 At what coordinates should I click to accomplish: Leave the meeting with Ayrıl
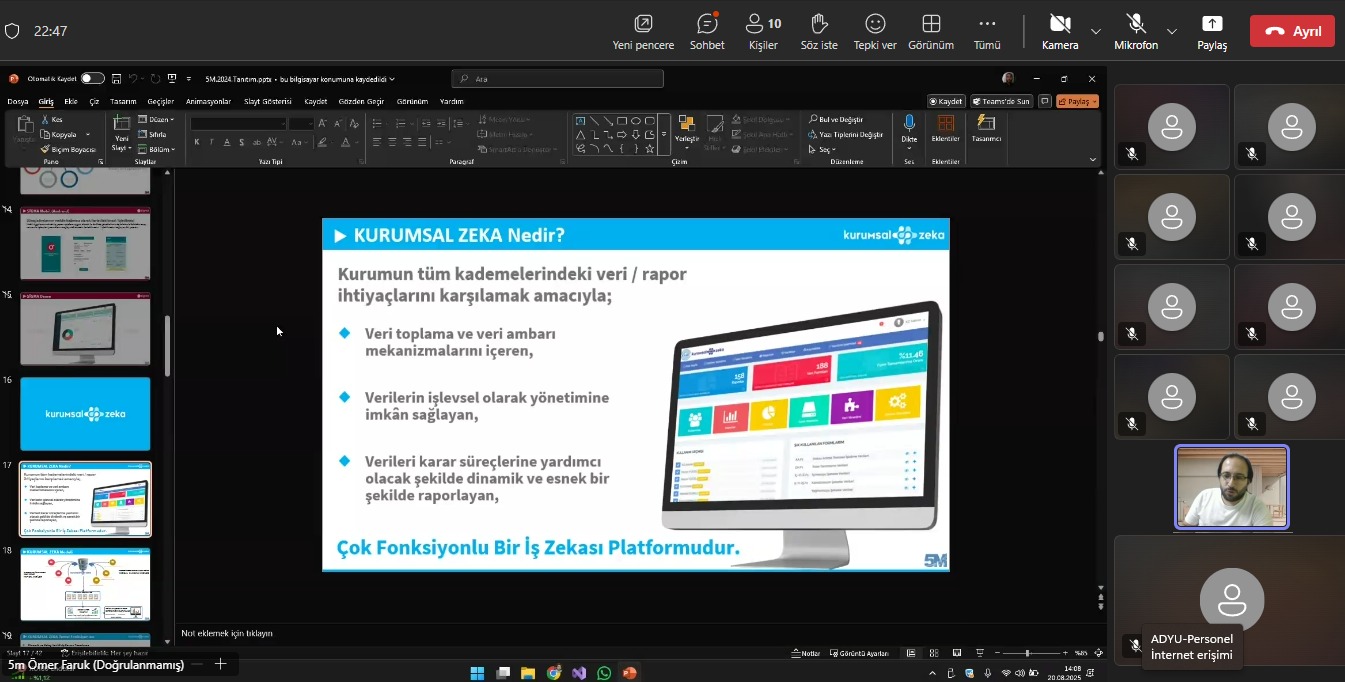(1292, 31)
